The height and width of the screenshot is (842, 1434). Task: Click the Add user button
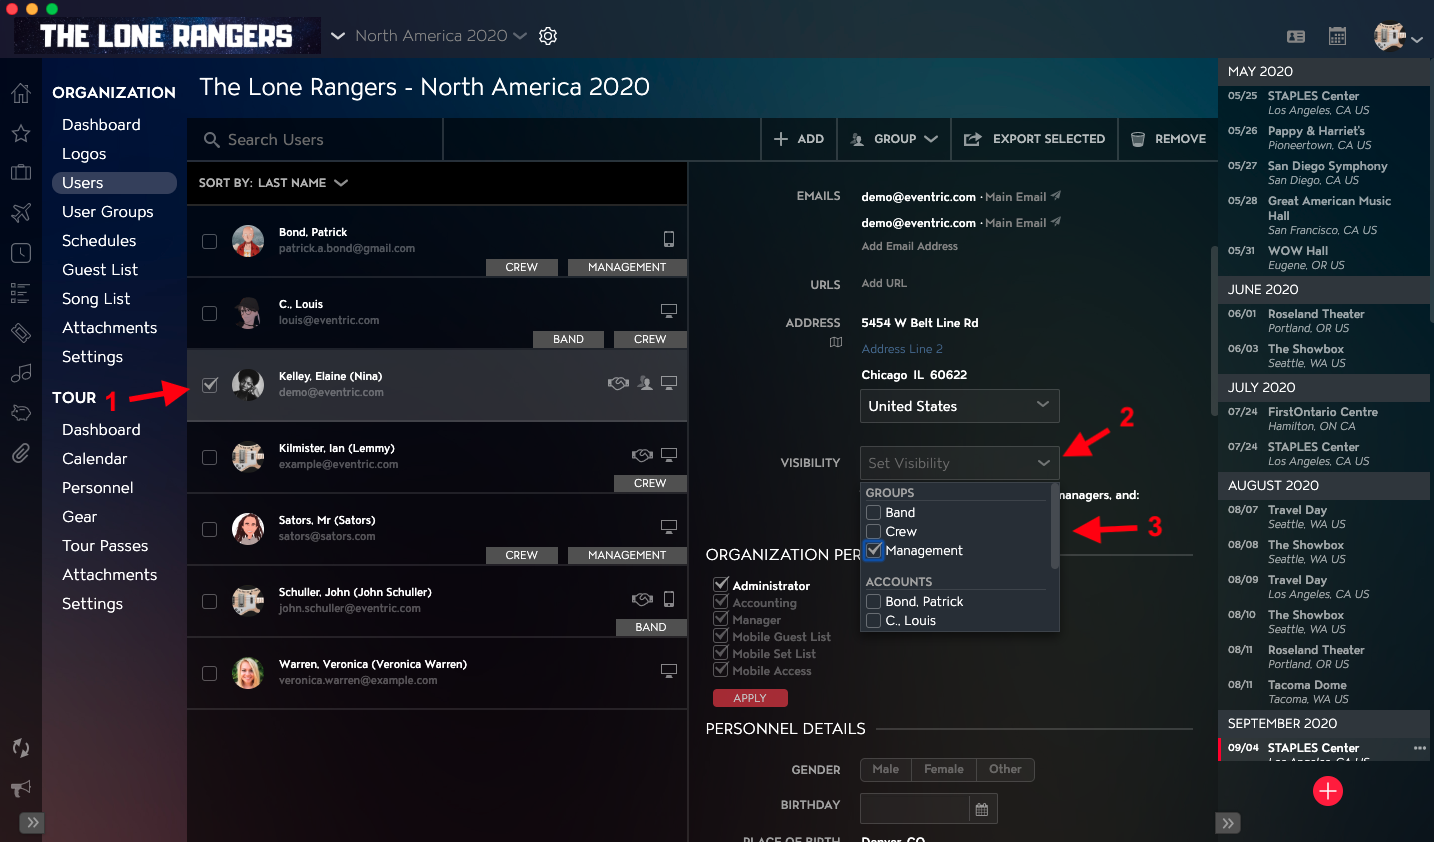[799, 139]
